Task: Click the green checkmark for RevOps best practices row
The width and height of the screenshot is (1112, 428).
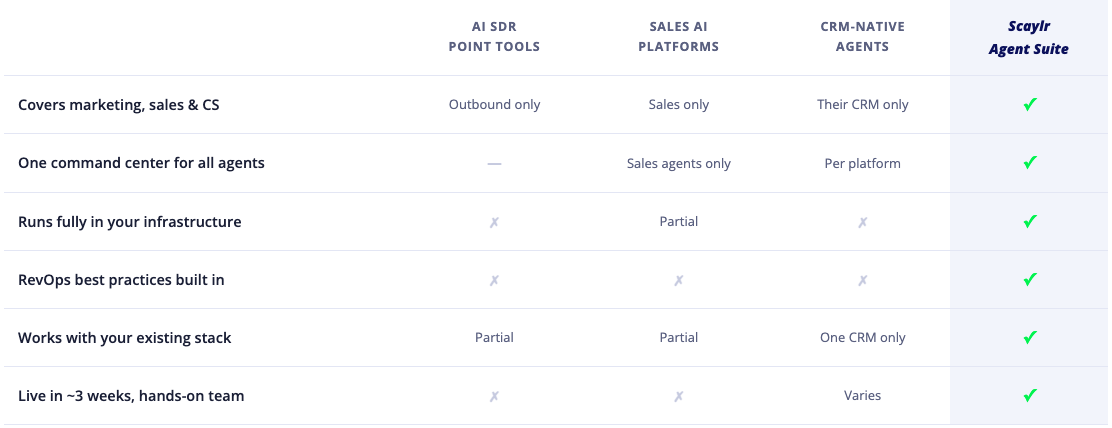Action: [1030, 280]
